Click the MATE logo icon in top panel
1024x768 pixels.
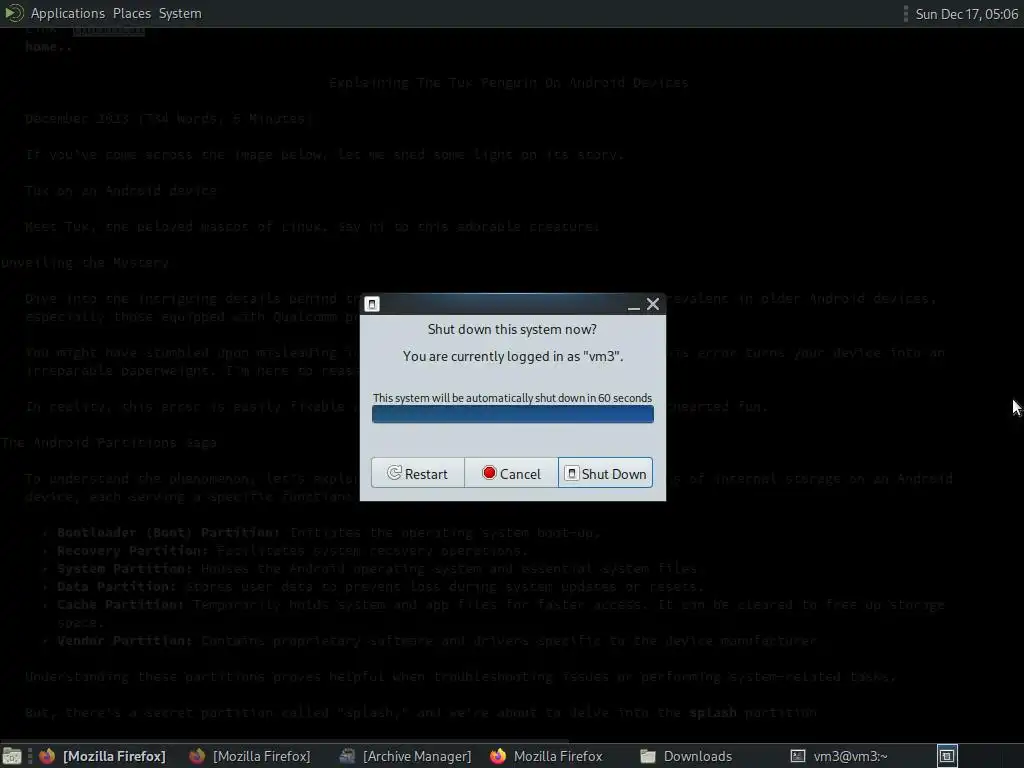tap(14, 13)
